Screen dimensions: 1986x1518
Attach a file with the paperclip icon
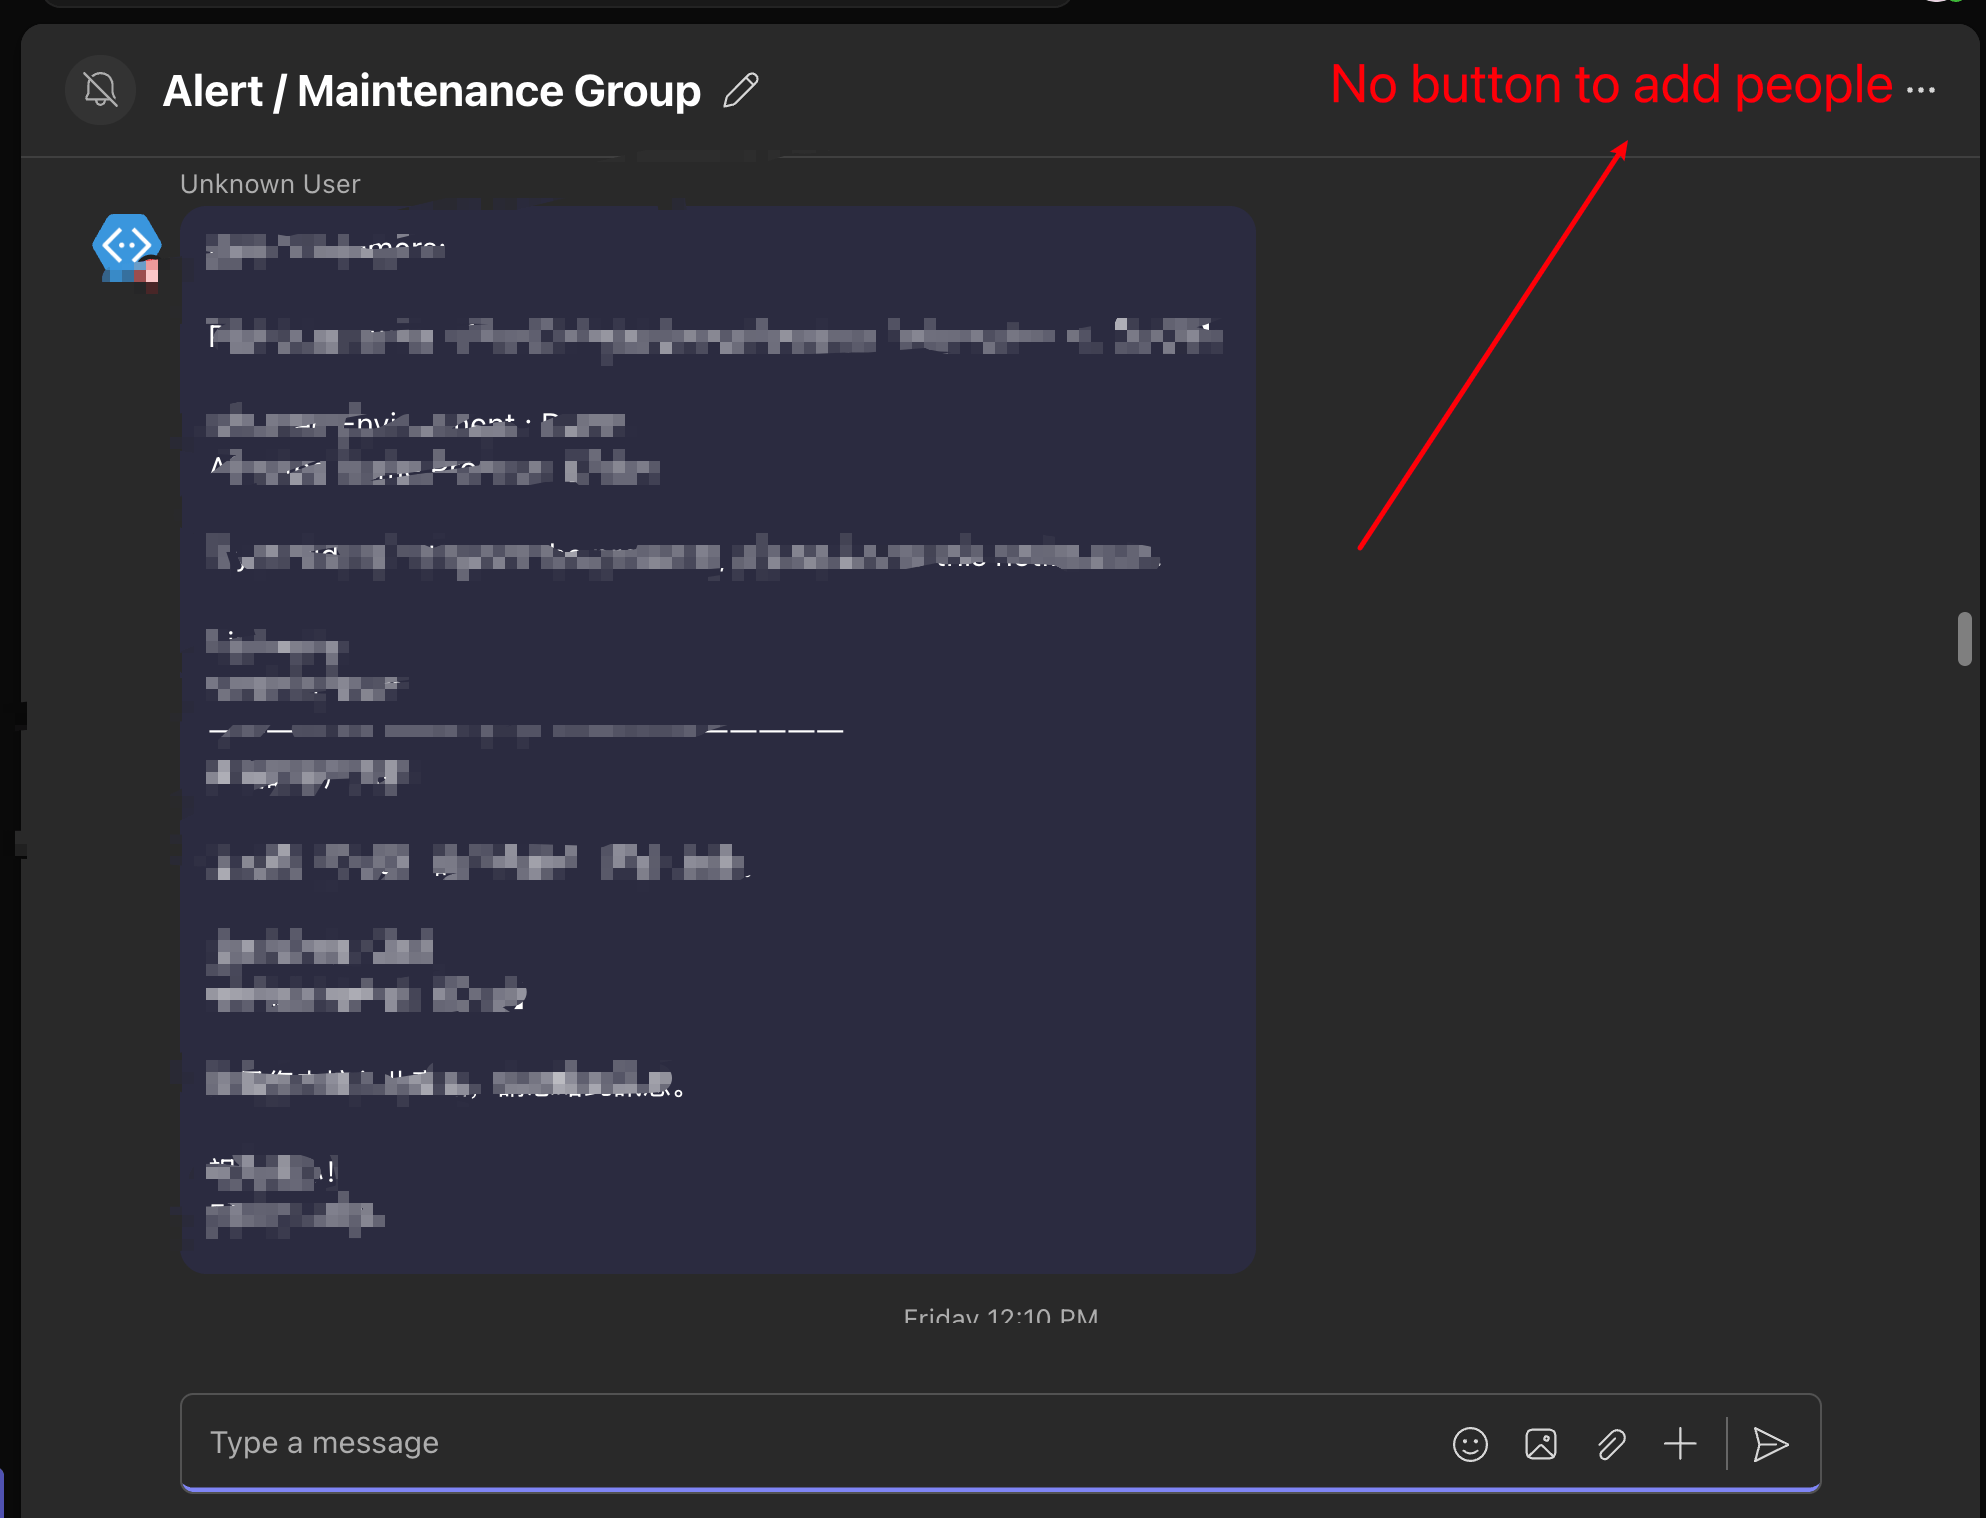(x=1611, y=1444)
